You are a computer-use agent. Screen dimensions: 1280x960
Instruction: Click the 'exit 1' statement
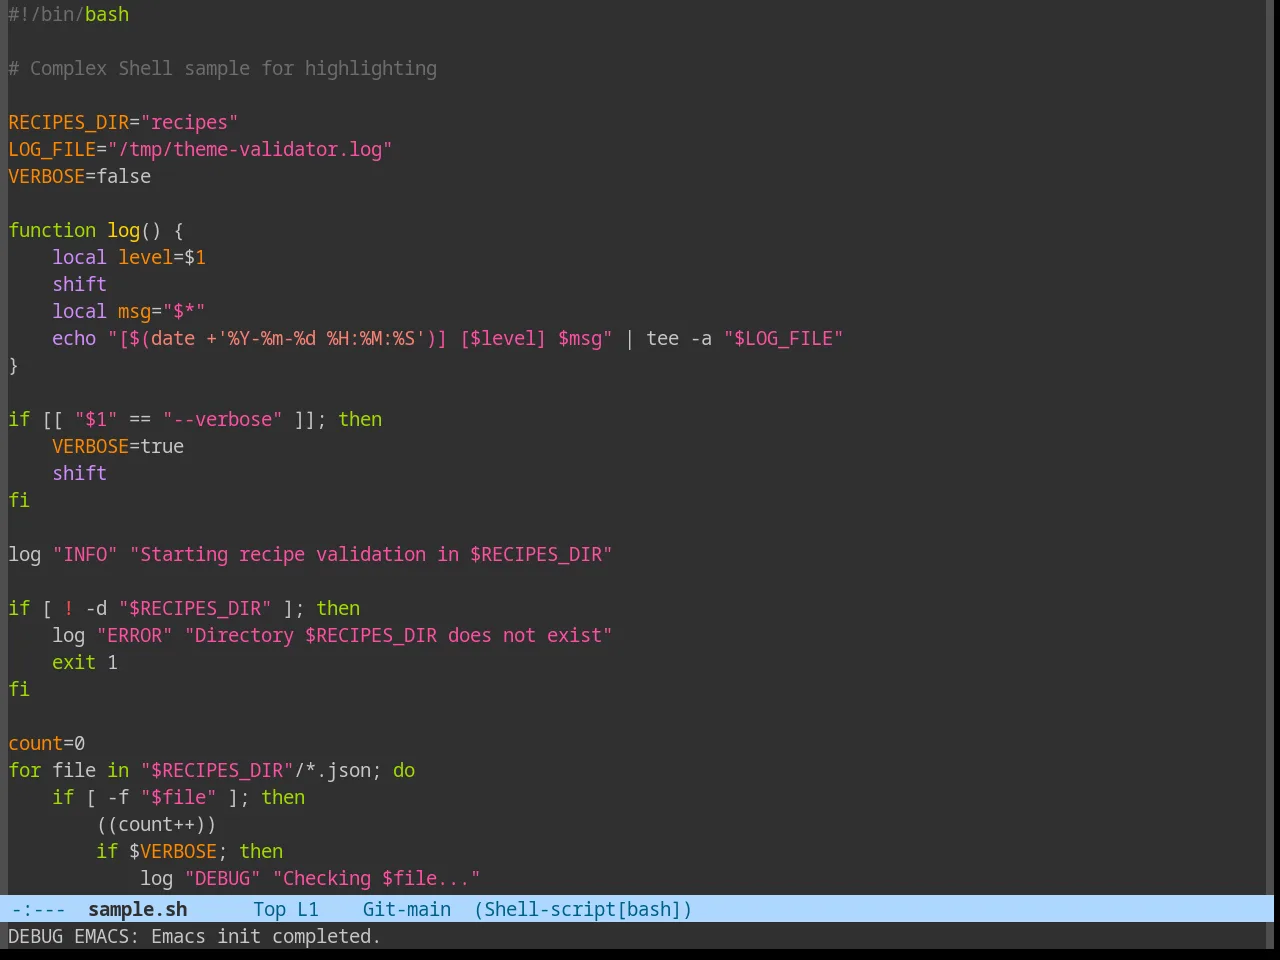click(x=85, y=662)
